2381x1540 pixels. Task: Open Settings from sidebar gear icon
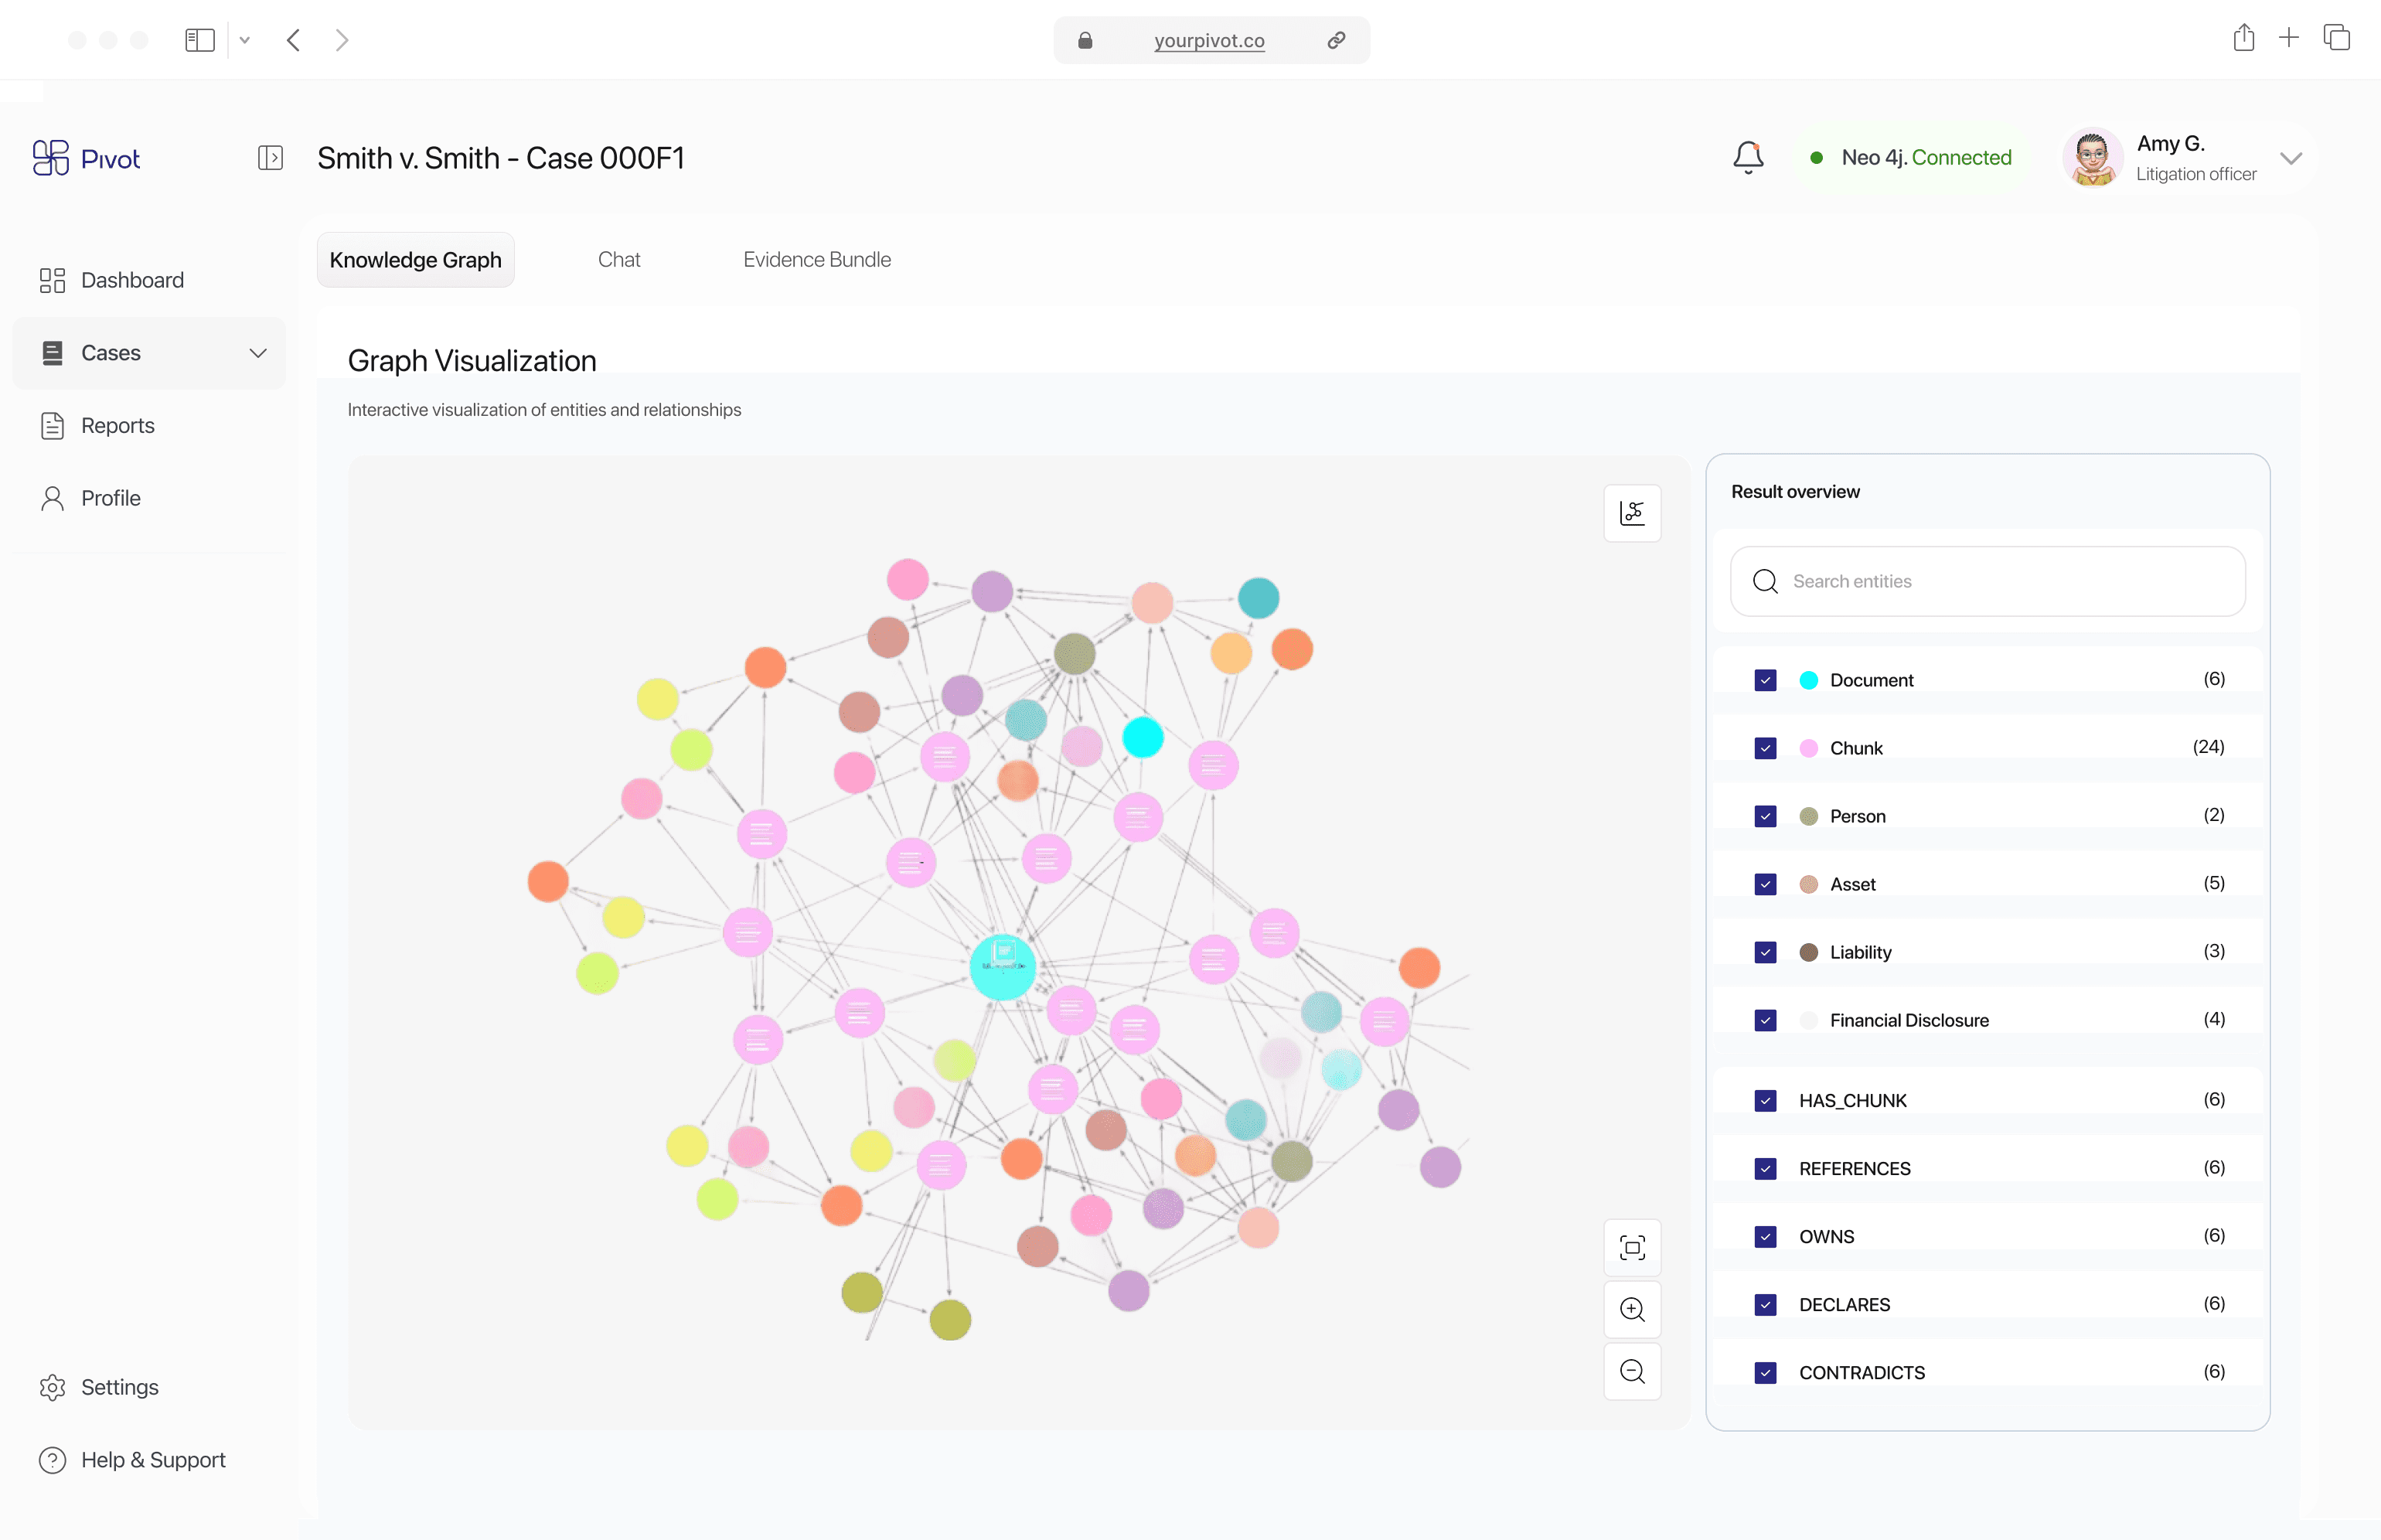click(x=53, y=1387)
